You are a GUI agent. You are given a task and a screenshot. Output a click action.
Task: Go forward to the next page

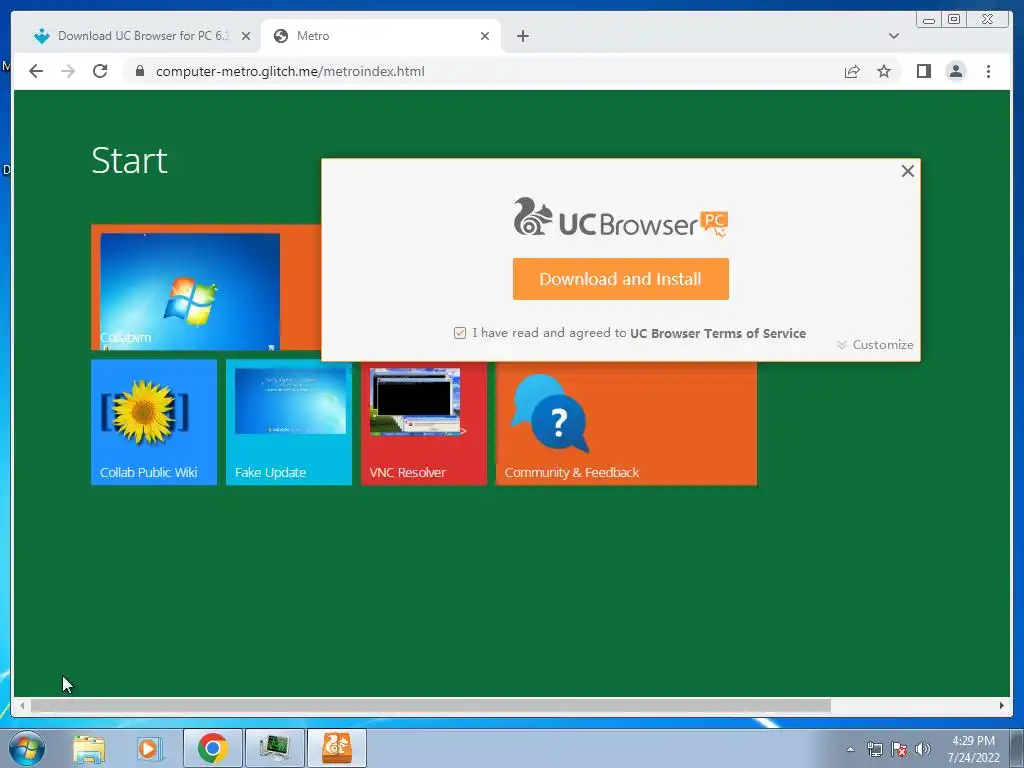68,71
